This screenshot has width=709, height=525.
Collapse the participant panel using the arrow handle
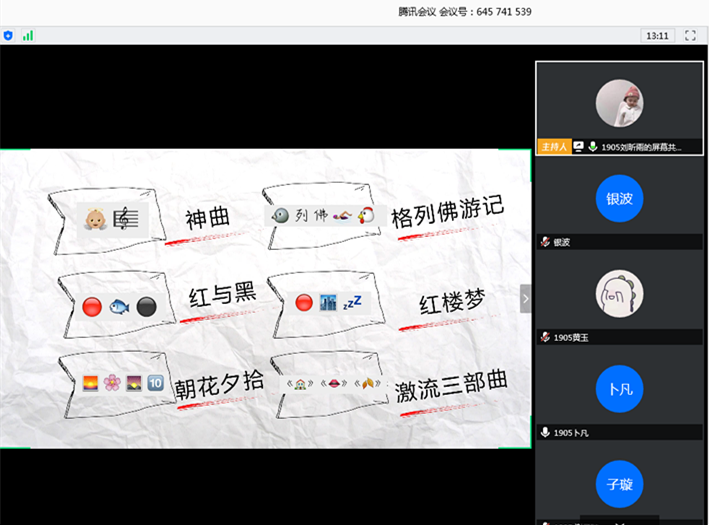pyautogui.click(x=525, y=298)
